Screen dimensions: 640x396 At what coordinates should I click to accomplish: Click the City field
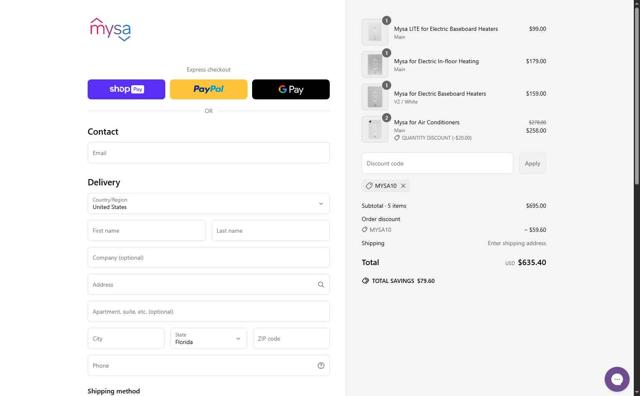point(126,338)
